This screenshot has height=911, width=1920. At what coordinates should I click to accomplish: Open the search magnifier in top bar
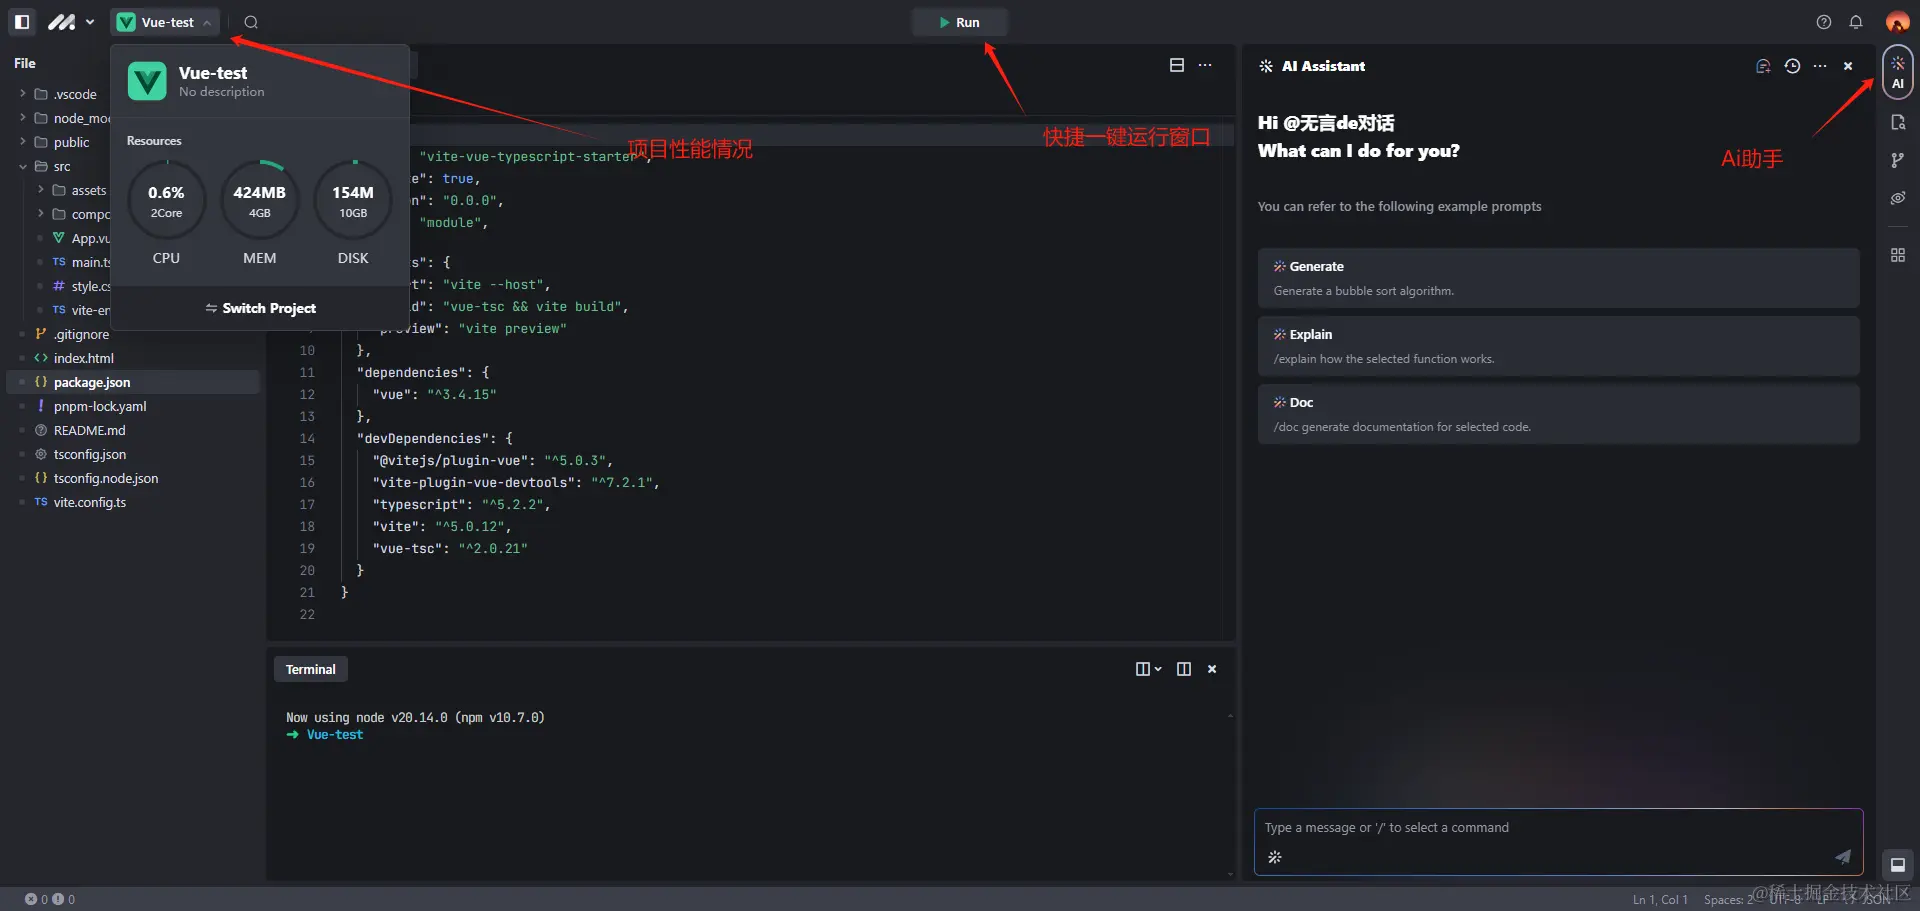pos(251,22)
